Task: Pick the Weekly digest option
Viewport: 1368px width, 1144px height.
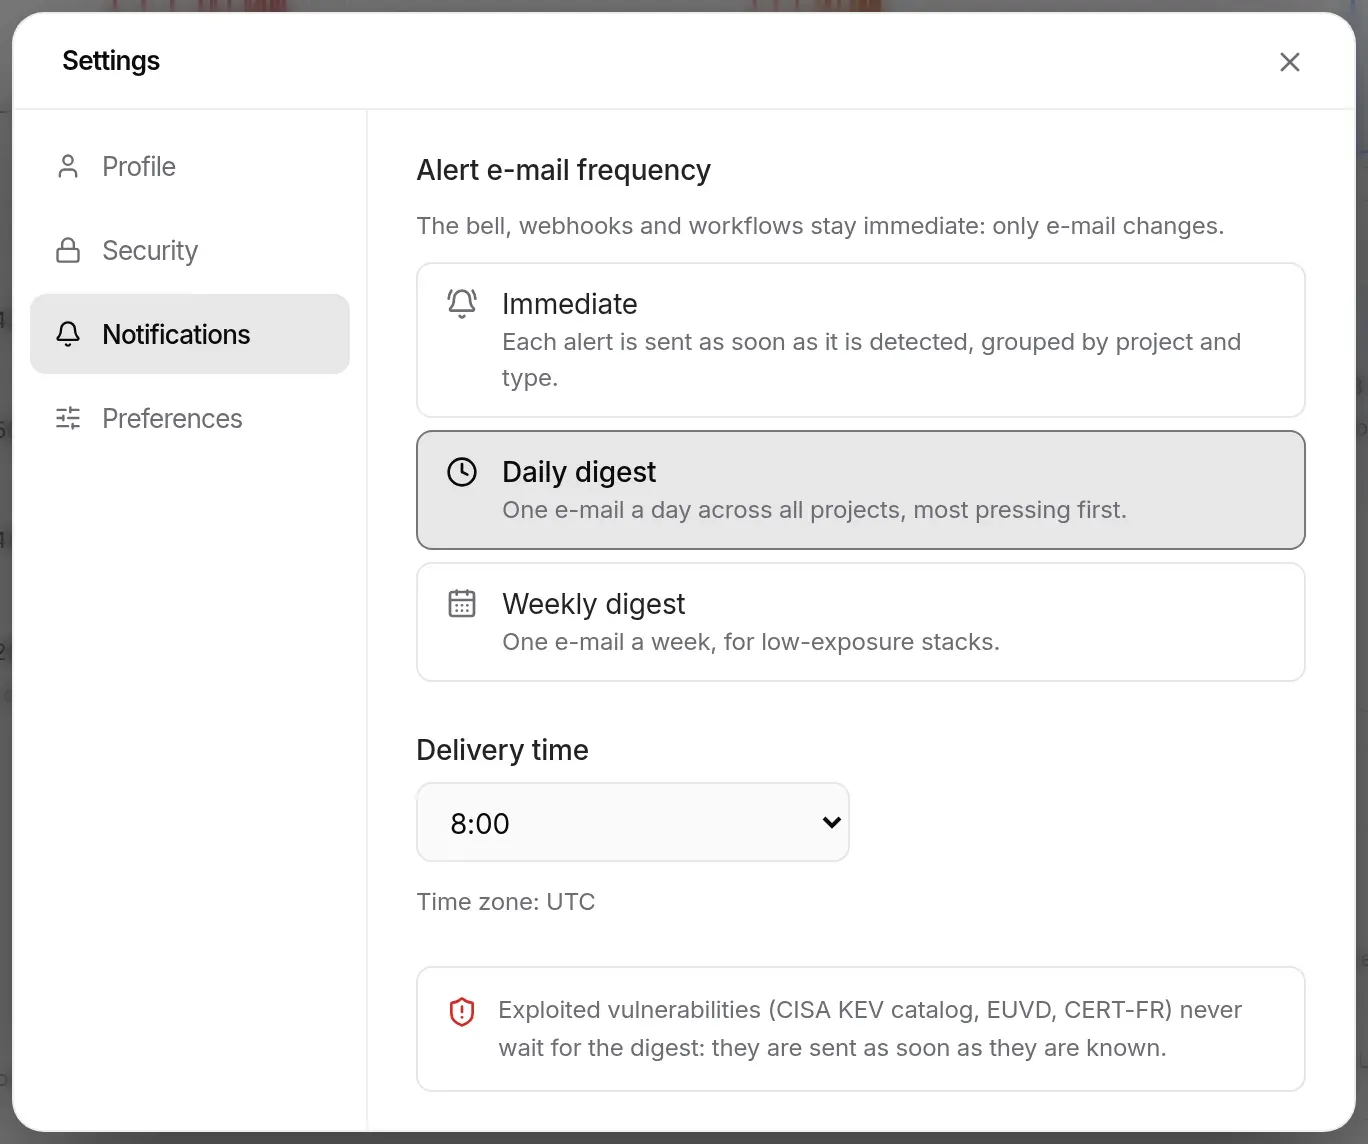Action: pos(861,622)
